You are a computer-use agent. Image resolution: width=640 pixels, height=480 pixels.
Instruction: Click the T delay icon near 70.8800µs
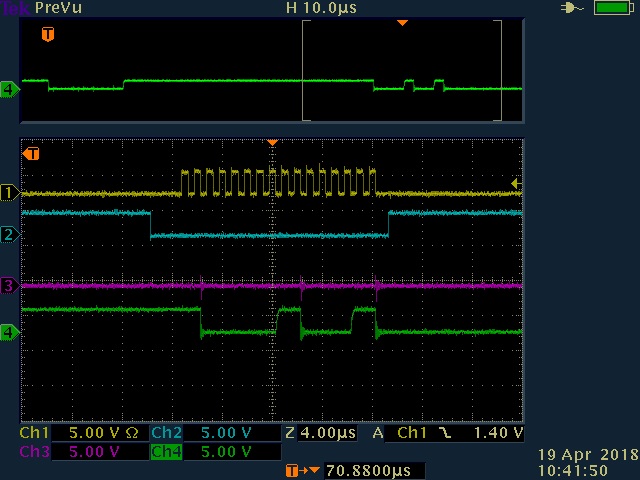click(x=302, y=471)
